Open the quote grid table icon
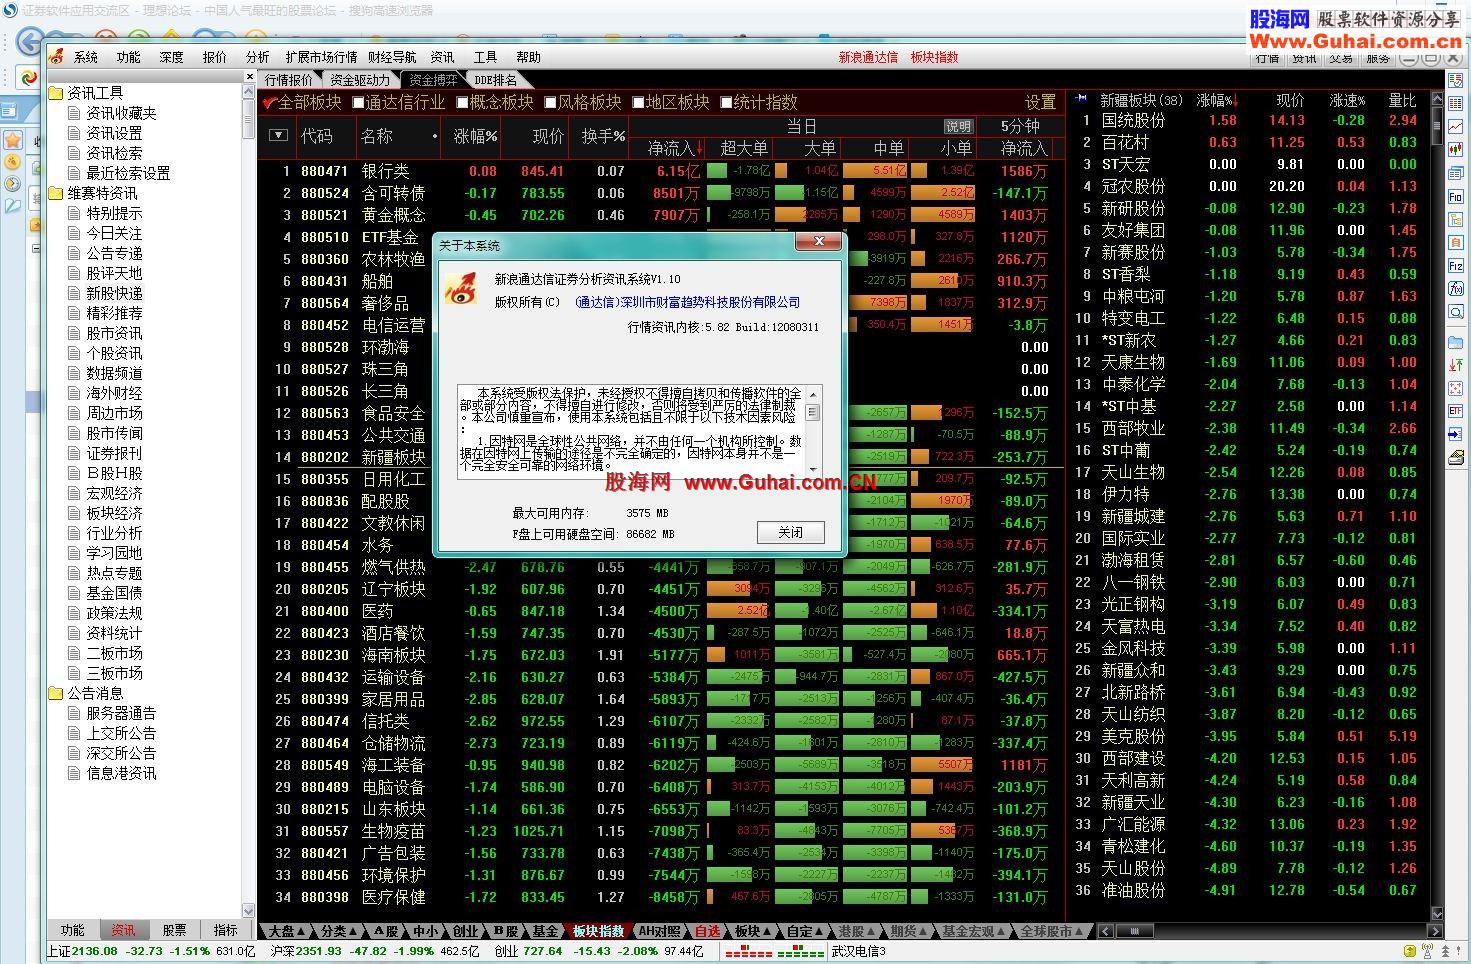This screenshot has width=1471, height=964. click(1455, 103)
